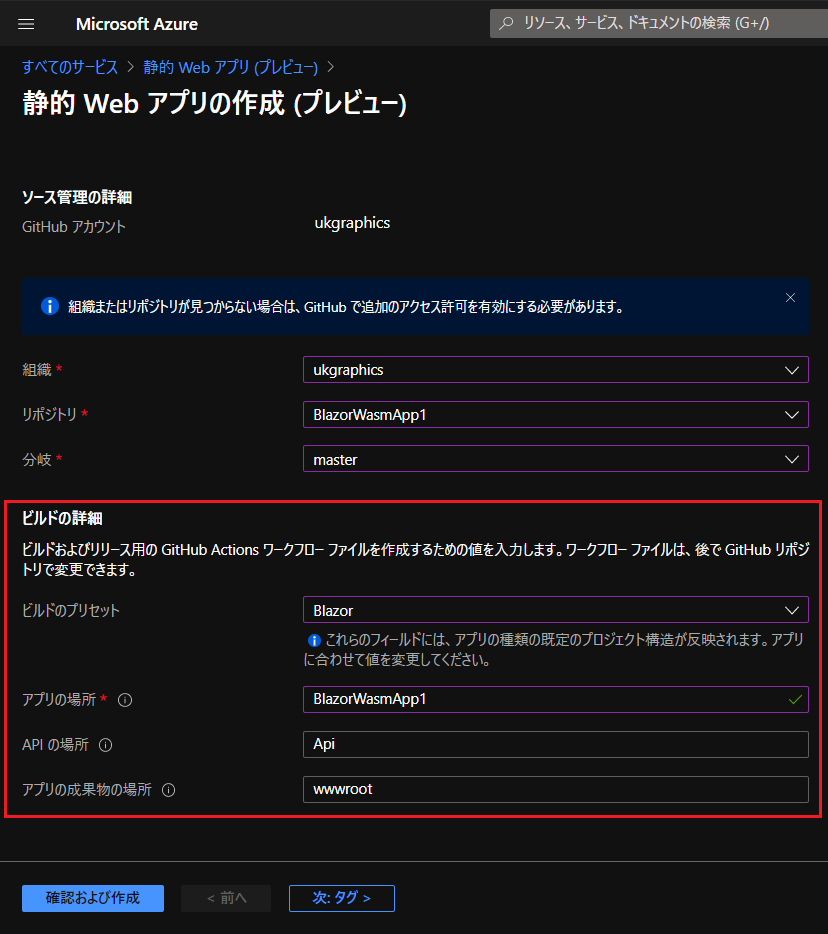This screenshot has width=828, height=934.
Task: Focus the アプリの成果物の場所 input field
Action: click(555, 789)
